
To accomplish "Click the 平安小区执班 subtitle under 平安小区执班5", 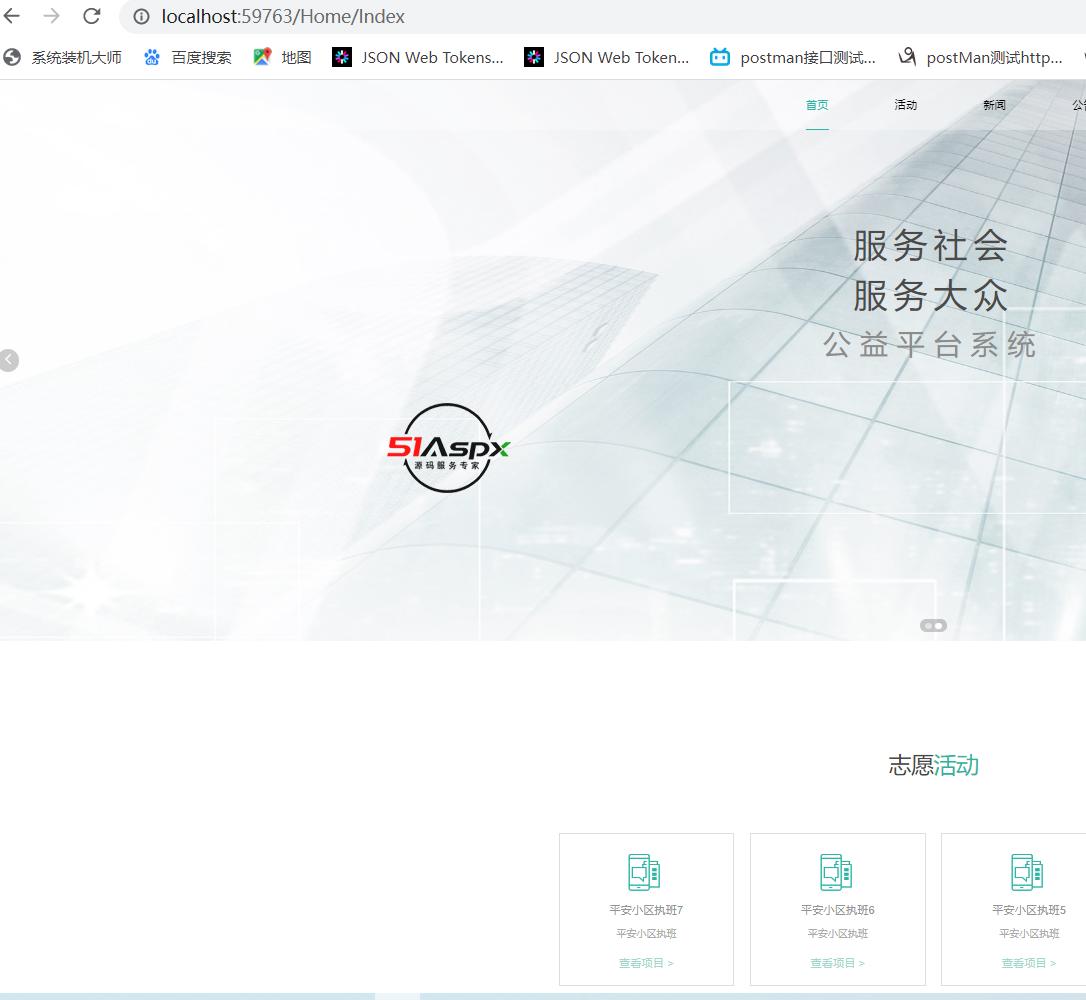I will (x=1029, y=934).
